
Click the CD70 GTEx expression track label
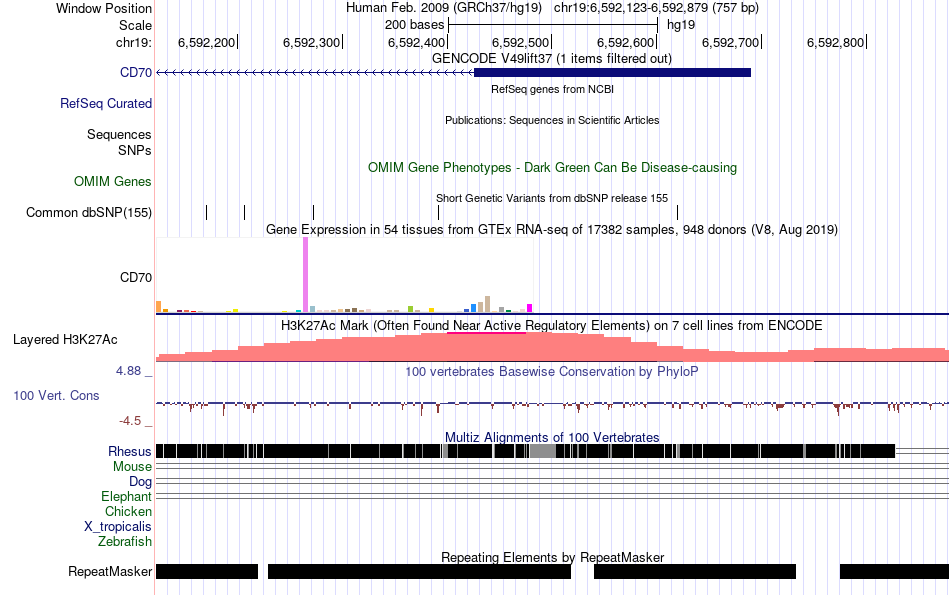(x=136, y=278)
